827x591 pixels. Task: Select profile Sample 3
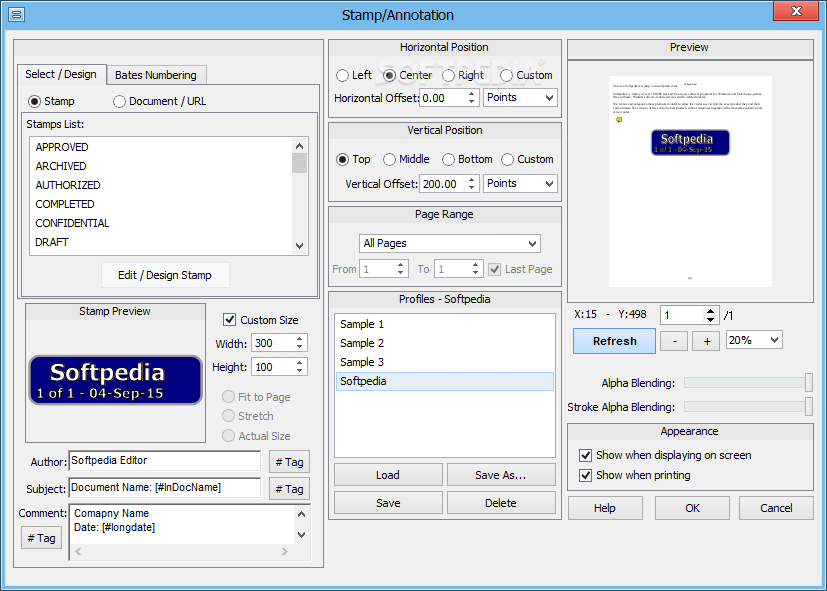445,362
